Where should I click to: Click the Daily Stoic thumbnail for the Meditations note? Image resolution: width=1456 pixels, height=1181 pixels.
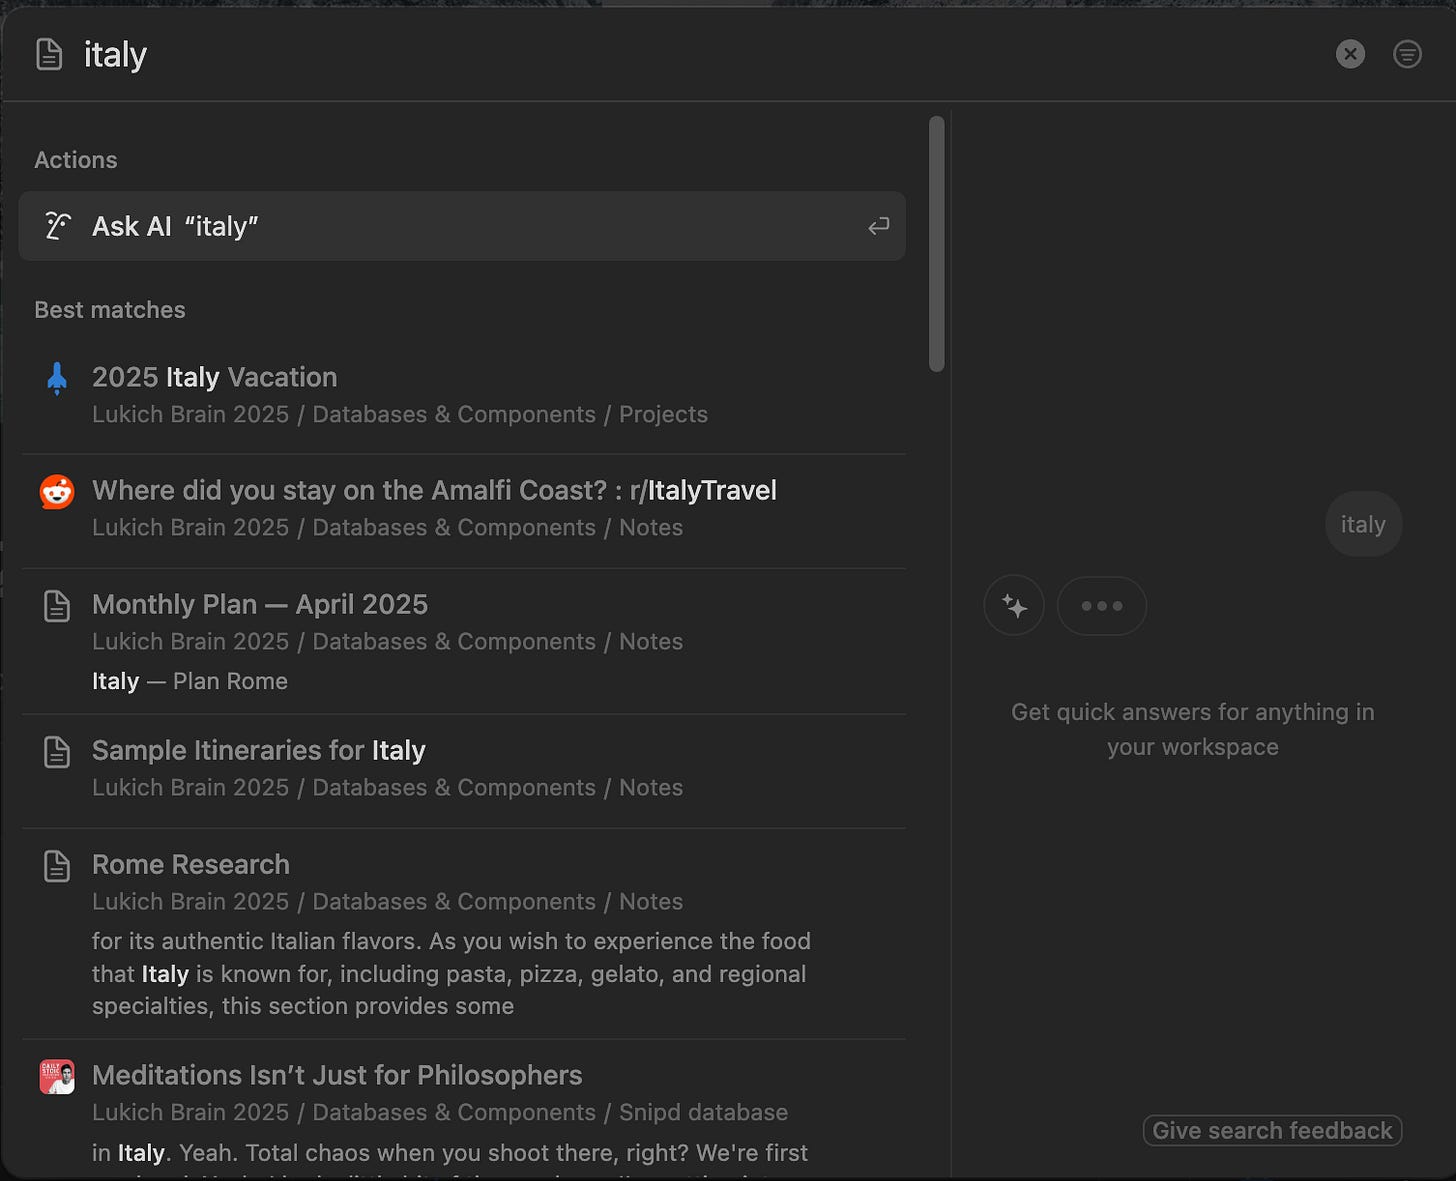(x=57, y=1077)
